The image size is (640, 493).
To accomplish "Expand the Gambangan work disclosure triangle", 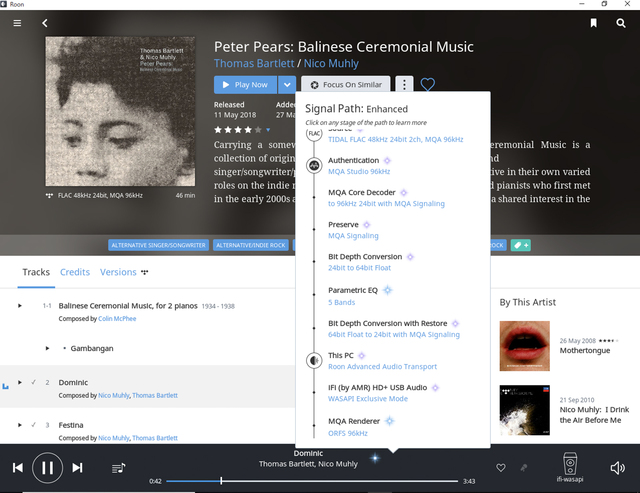I will pyautogui.click(x=47, y=348).
